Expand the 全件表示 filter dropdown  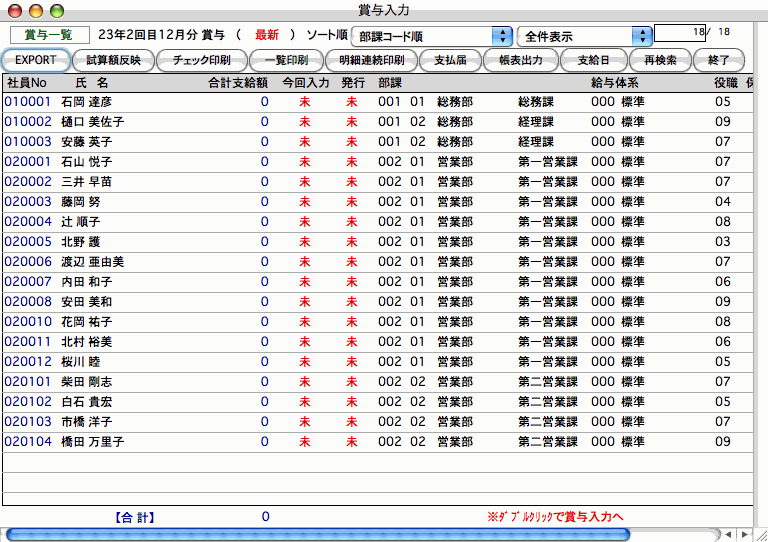coord(585,36)
